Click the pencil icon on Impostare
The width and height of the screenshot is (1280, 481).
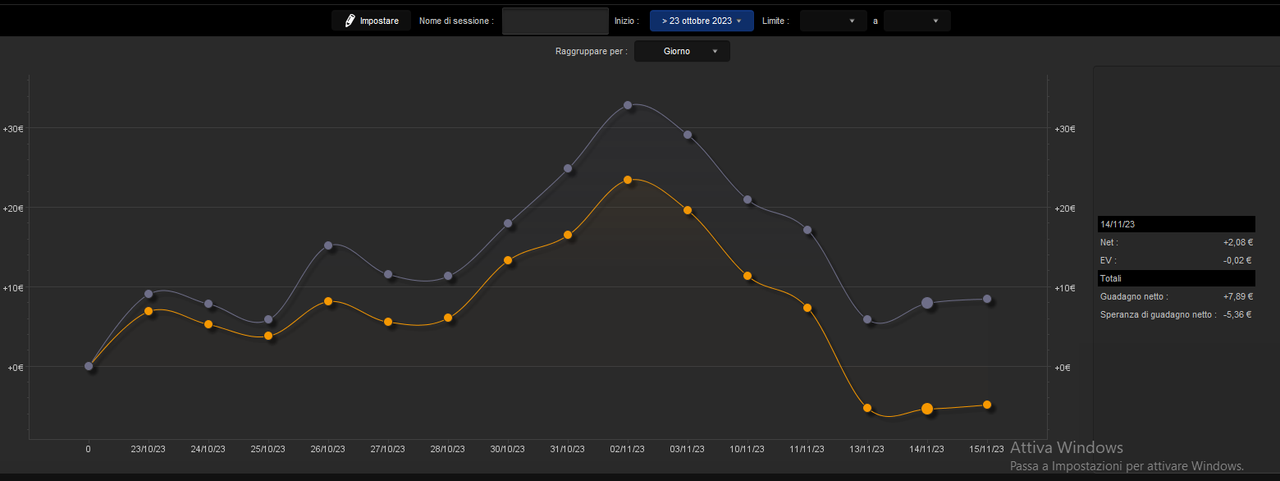350,20
